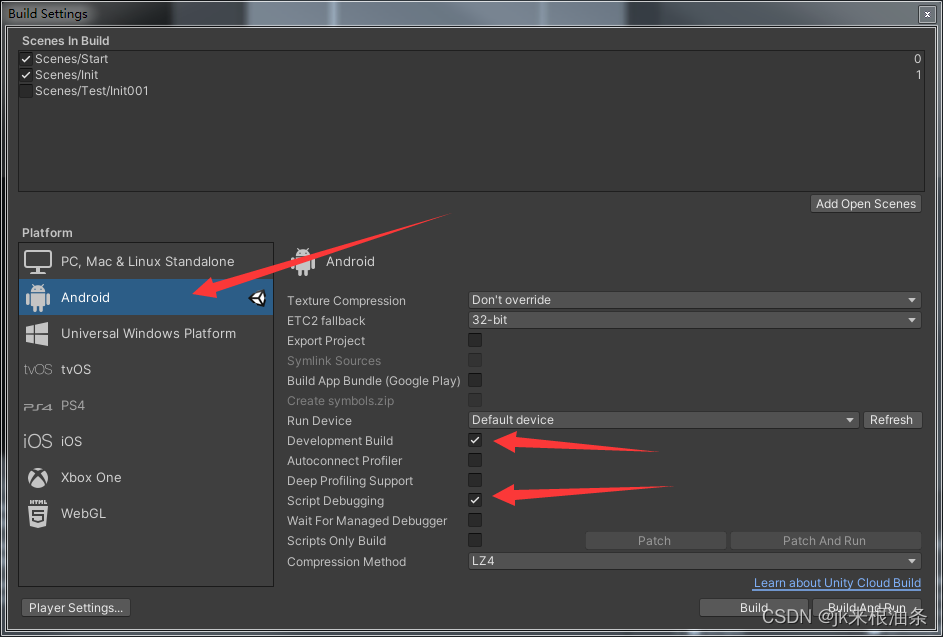Click Refresh device list button
The height and width of the screenshot is (637, 943).
pos(891,420)
